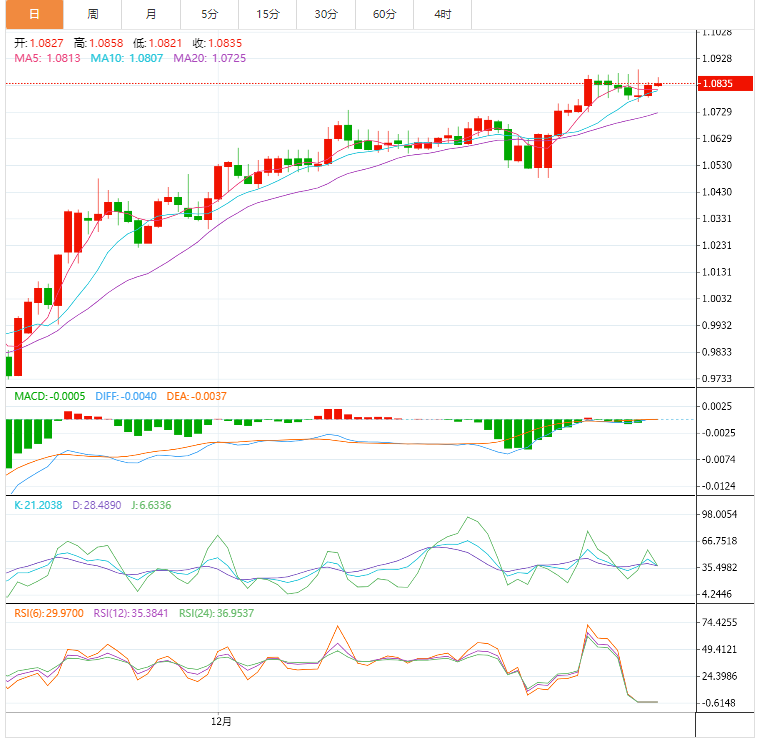Click the current price tag 1.0835
This screenshot has height=747, width=761.
718,84
